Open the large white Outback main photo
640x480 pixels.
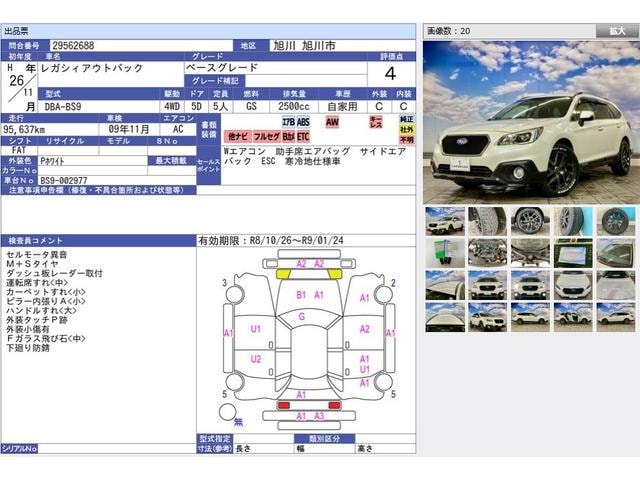(x=531, y=122)
